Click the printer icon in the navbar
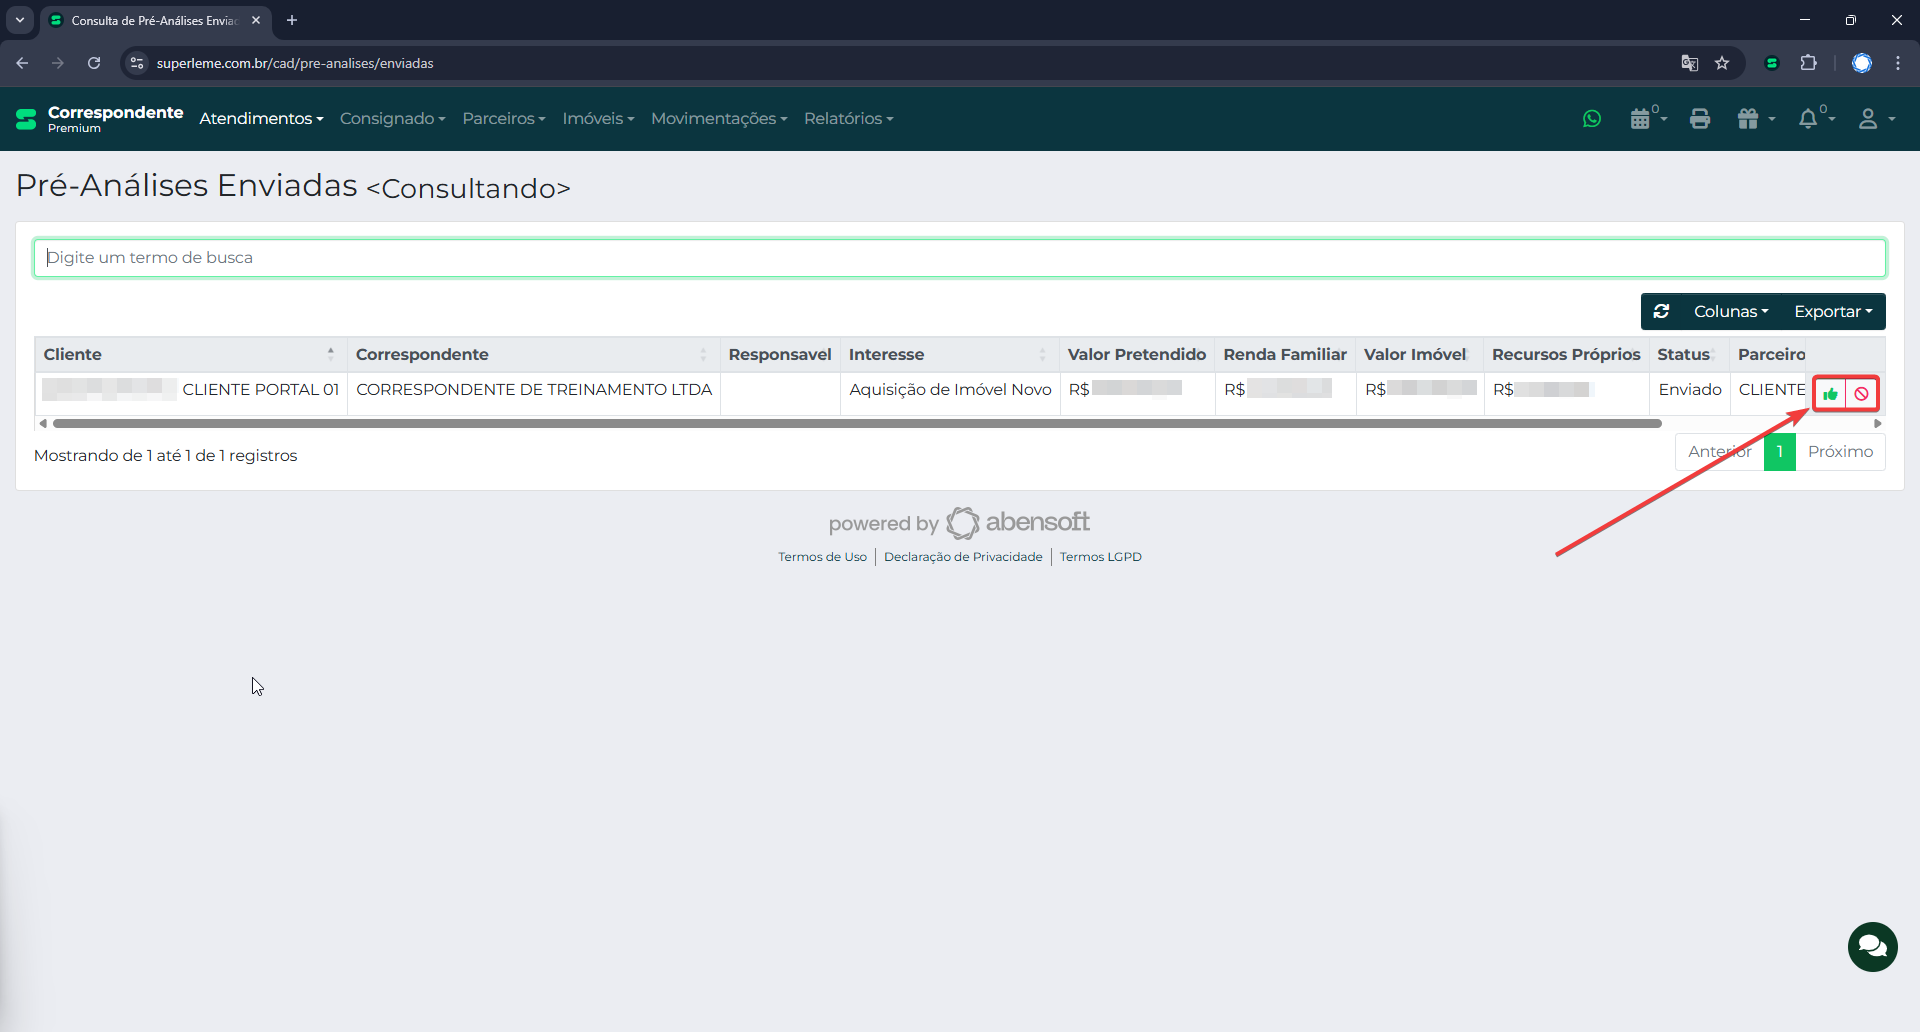This screenshot has width=1920, height=1032. tap(1699, 119)
